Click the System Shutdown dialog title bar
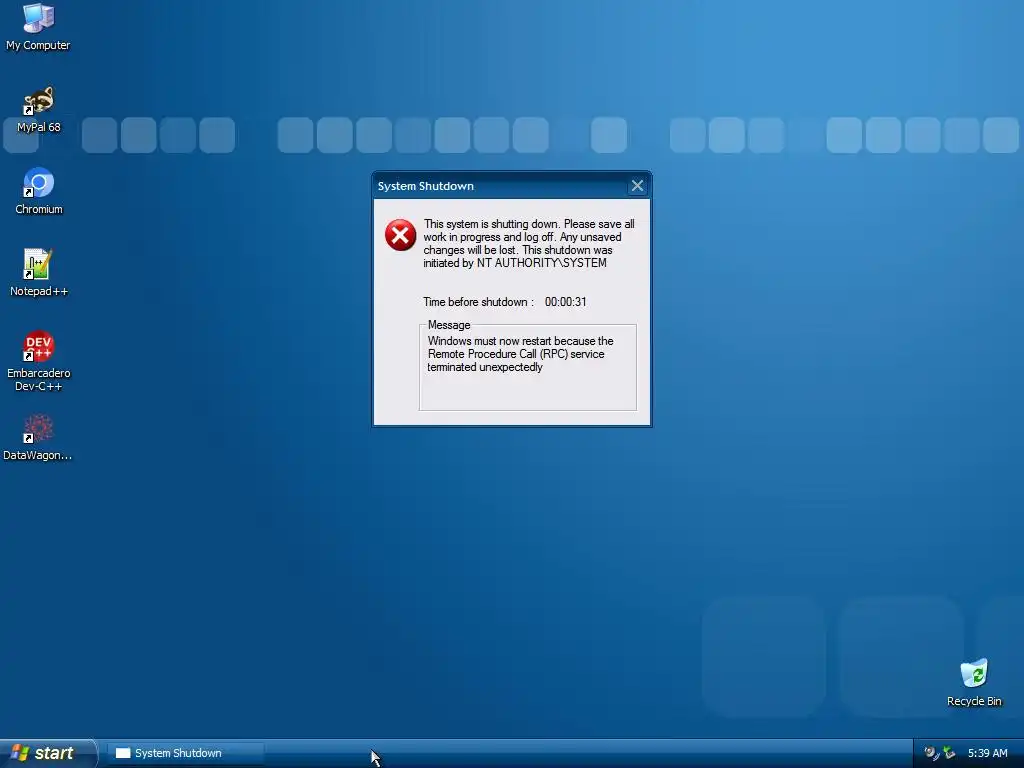1024x768 pixels. click(x=502, y=186)
